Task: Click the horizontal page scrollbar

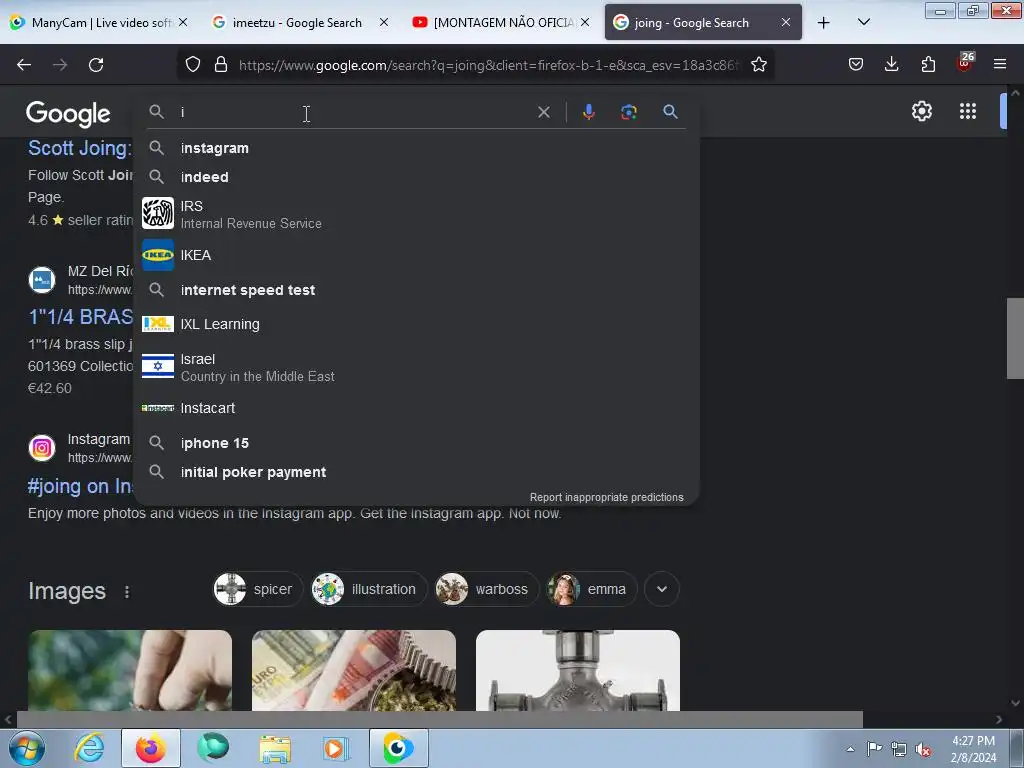Action: 439,719
